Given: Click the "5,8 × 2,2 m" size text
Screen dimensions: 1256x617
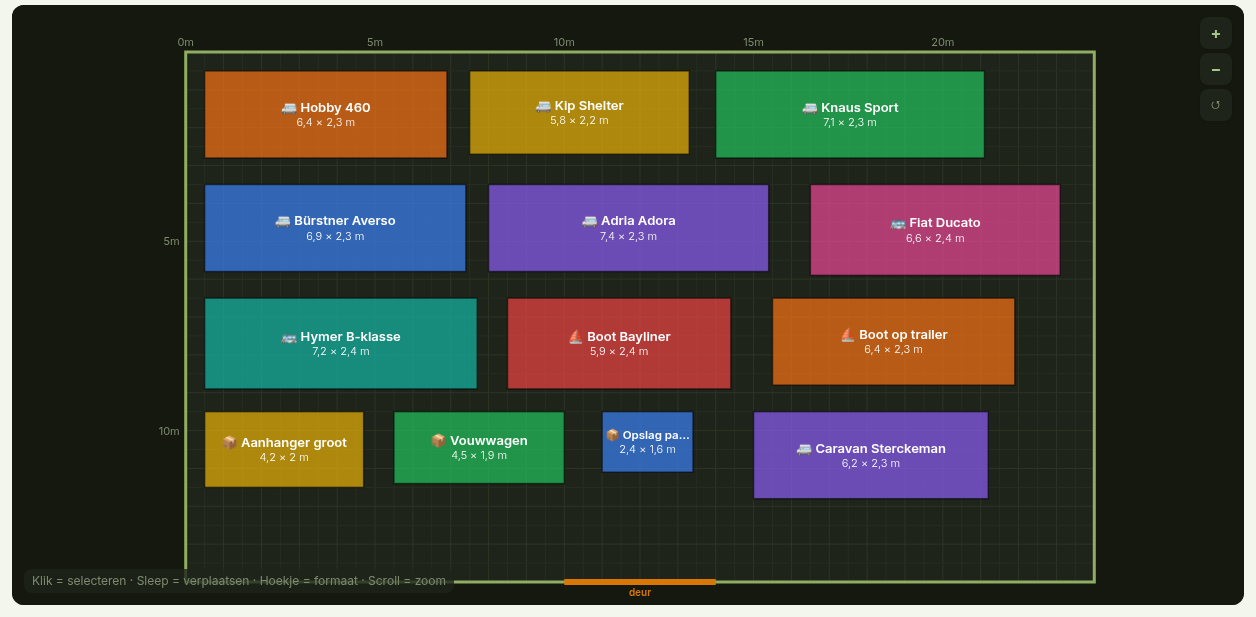Looking at the screenshot, I should [579, 121].
